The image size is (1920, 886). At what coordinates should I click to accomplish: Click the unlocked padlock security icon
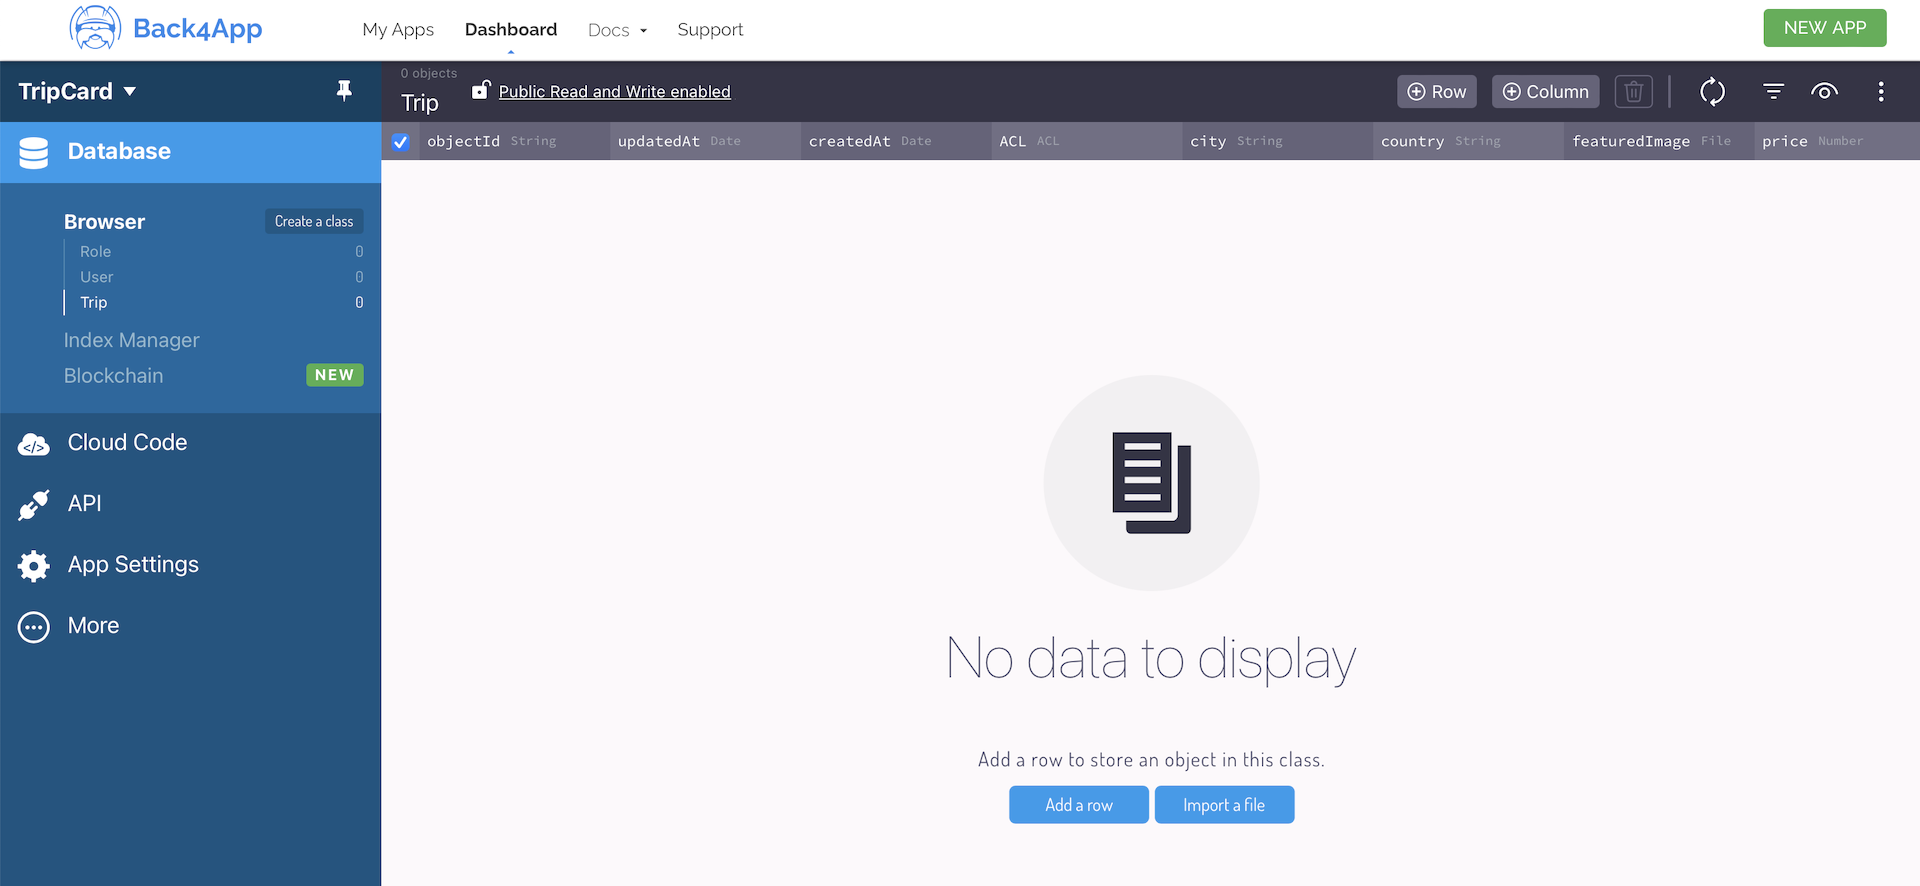[x=481, y=90]
